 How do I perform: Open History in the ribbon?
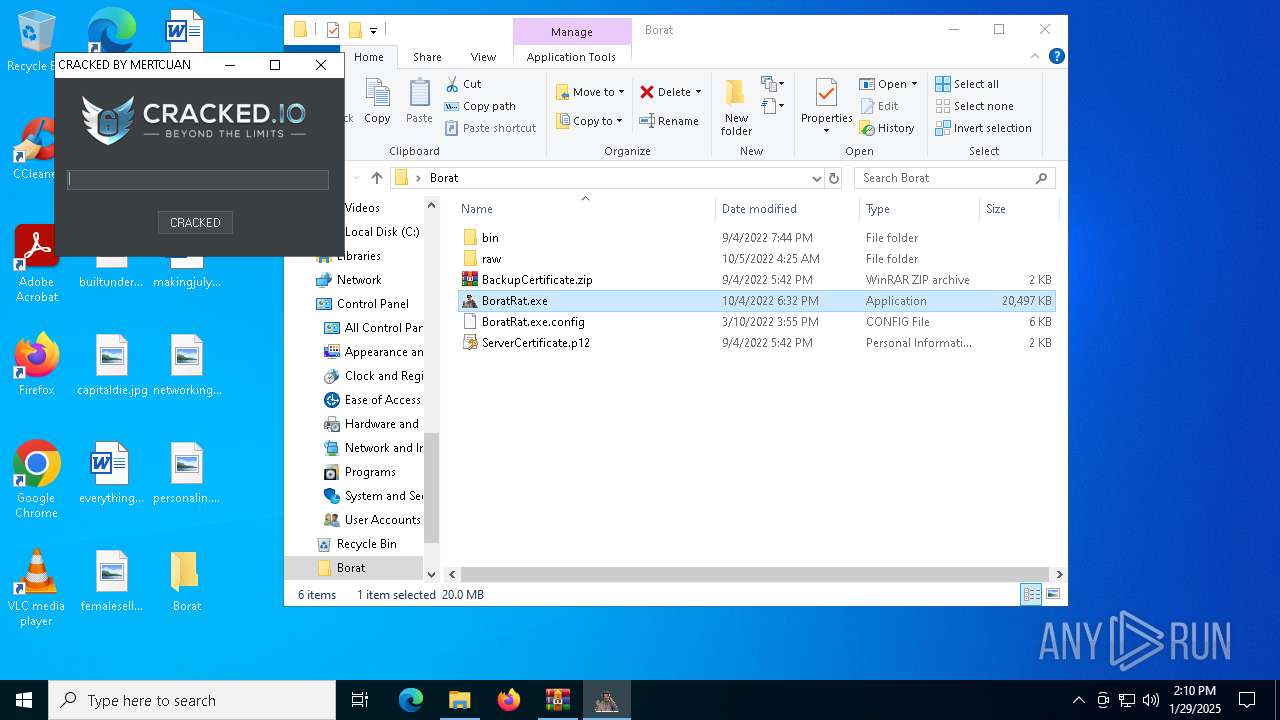point(887,128)
